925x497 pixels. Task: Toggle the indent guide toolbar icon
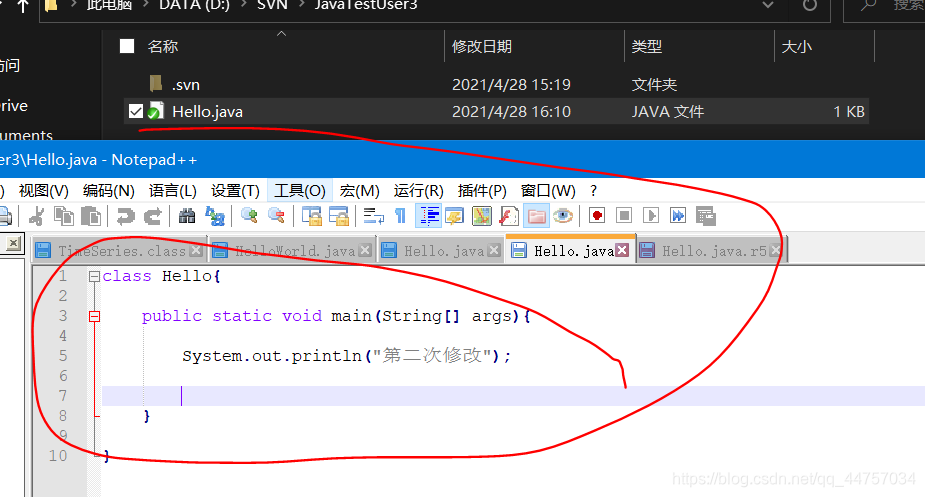coord(428,216)
